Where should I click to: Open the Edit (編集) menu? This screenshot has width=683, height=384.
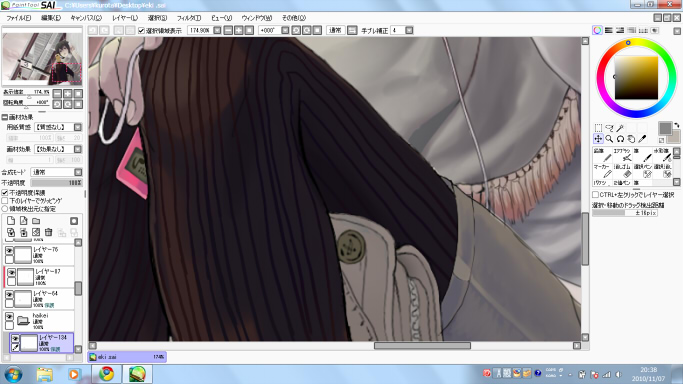(51, 18)
